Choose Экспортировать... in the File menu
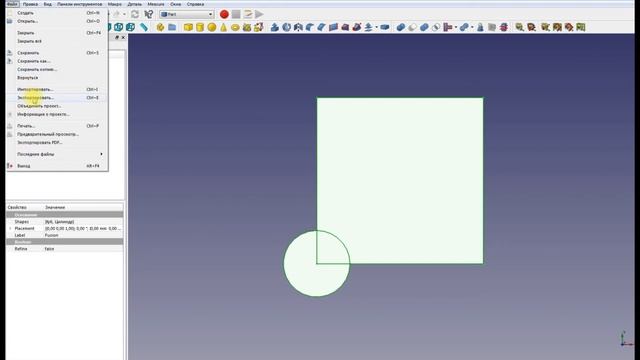This screenshot has height=360, width=640. (x=57, y=98)
